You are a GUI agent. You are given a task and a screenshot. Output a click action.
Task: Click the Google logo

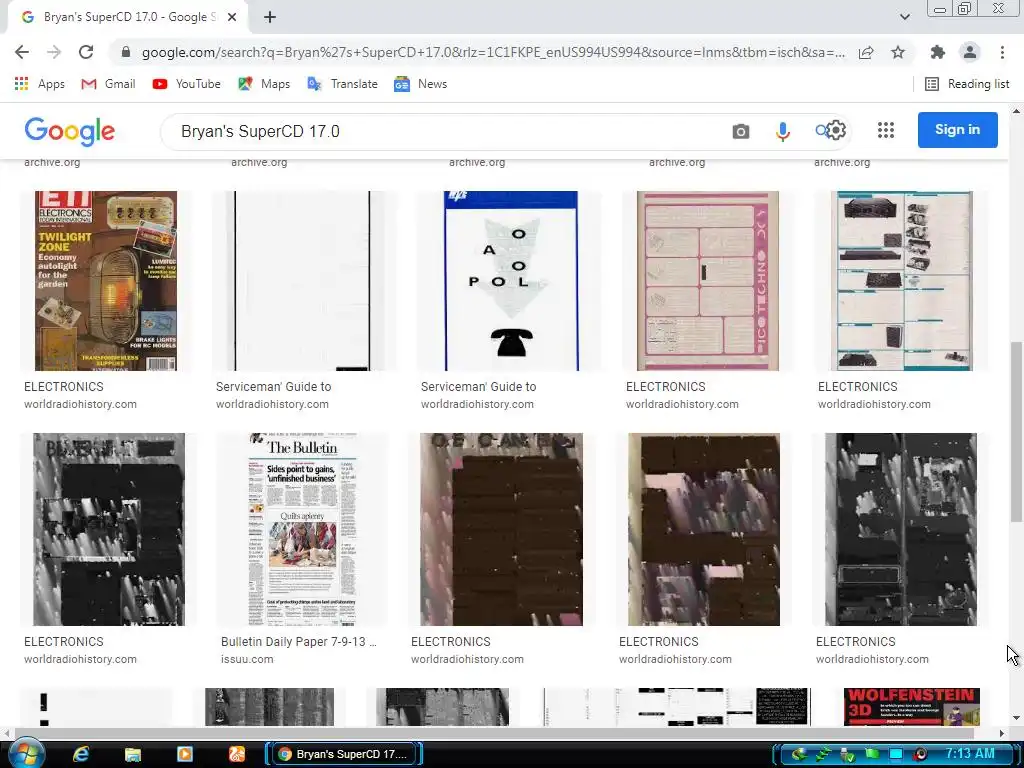click(x=70, y=131)
